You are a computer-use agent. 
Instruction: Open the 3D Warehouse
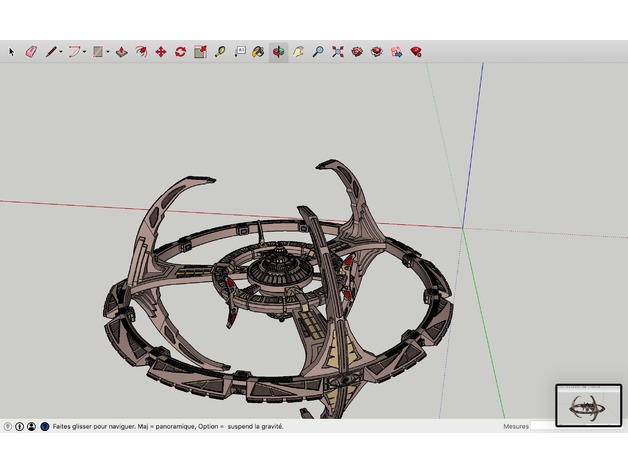click(357, 51)
